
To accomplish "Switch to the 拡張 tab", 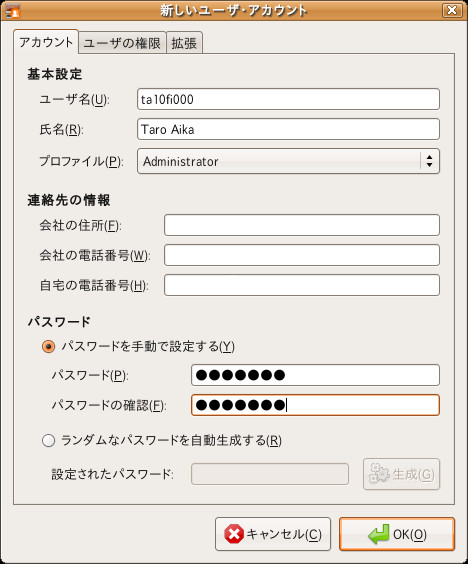I will tap(184, 43).
